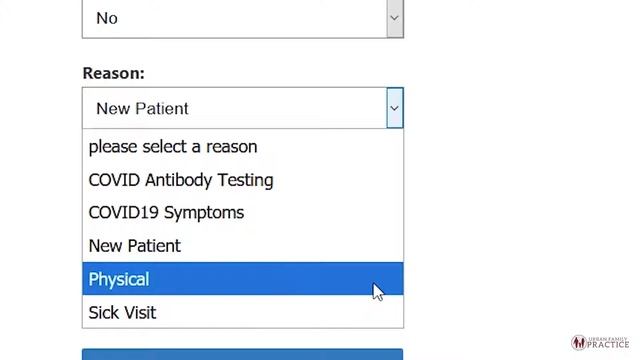Click the chevron icon on the No field
The image size is (640, 360).
click(394, 18)
